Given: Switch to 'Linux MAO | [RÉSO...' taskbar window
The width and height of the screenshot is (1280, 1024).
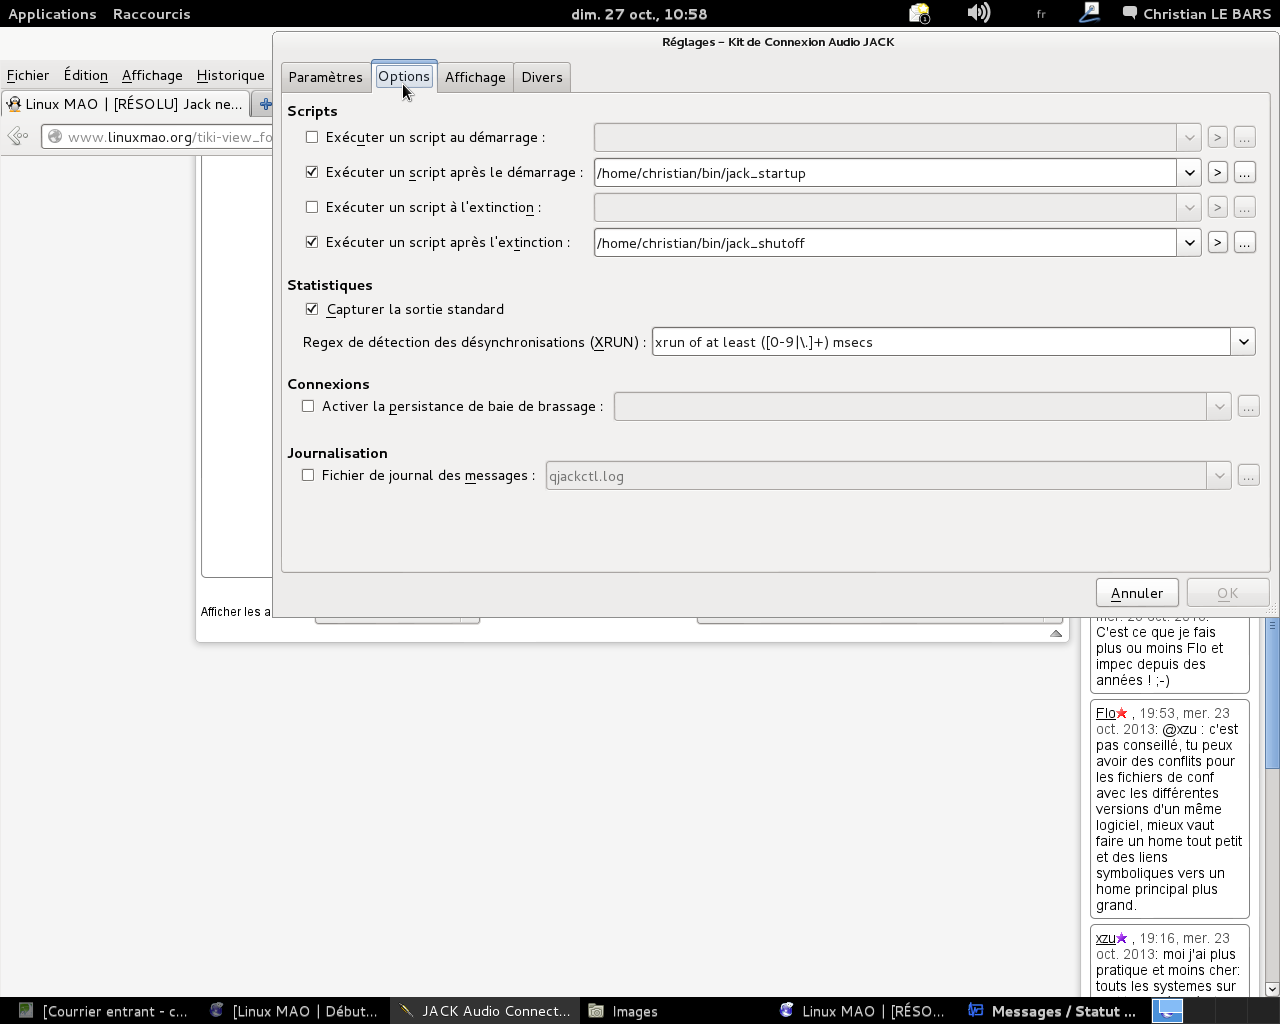Looking at the screenshot, I should [865, 1011].
